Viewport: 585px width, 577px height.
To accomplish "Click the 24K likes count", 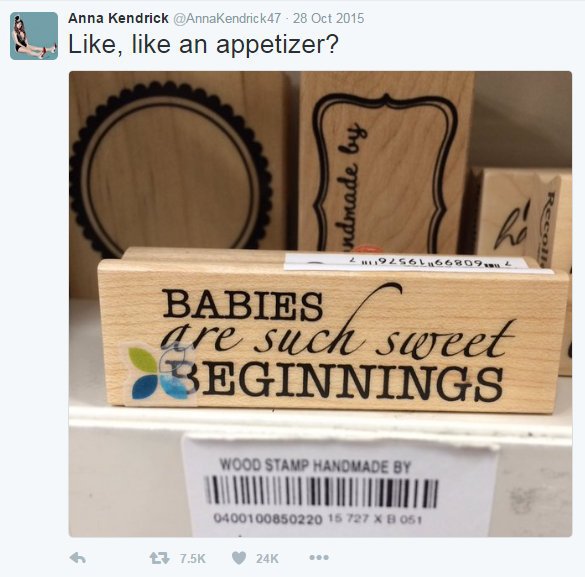I will 267,558.
